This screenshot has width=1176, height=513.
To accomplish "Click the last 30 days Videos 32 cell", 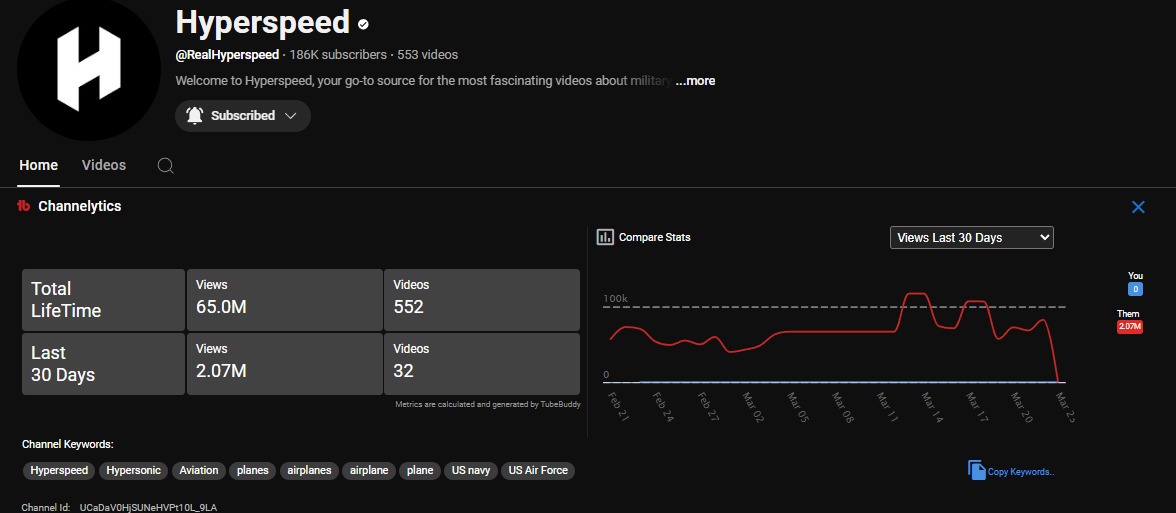I will 482,364.
